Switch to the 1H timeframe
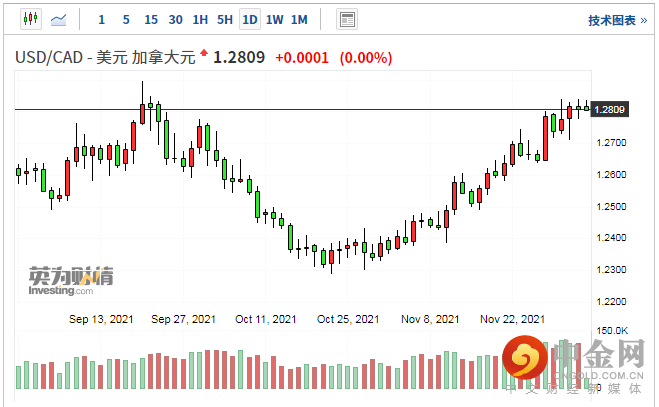The image size is (659, 407). click(200, 20)
